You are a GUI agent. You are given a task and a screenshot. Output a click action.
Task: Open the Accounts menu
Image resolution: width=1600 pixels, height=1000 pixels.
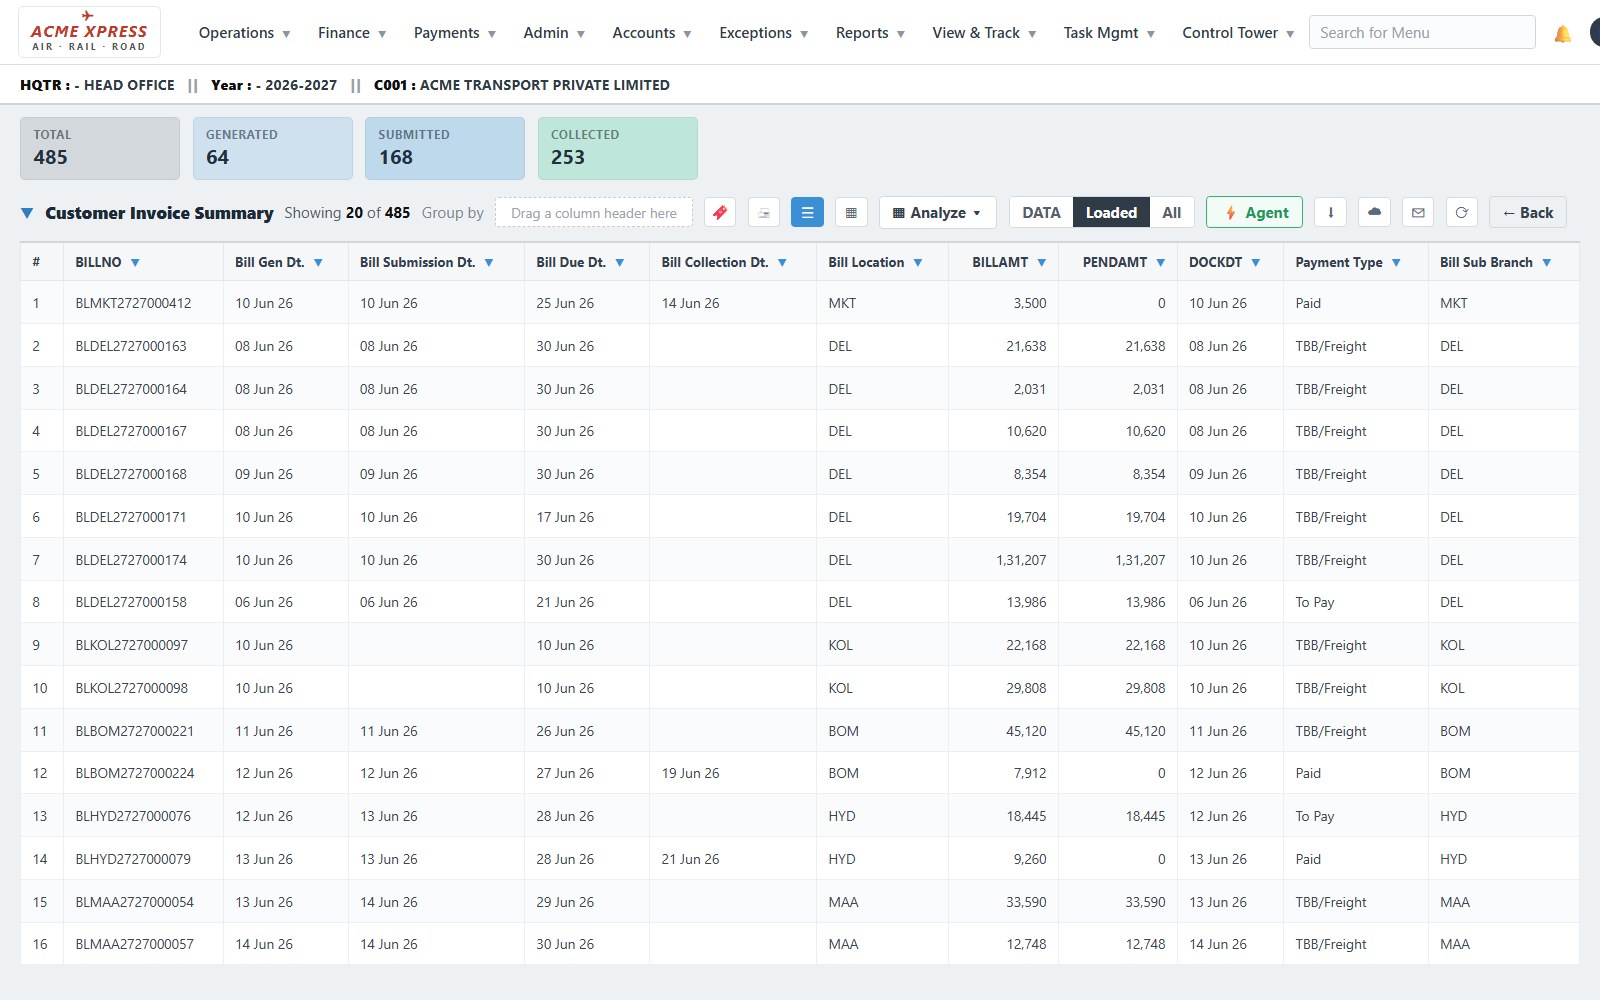click(652, 33)
